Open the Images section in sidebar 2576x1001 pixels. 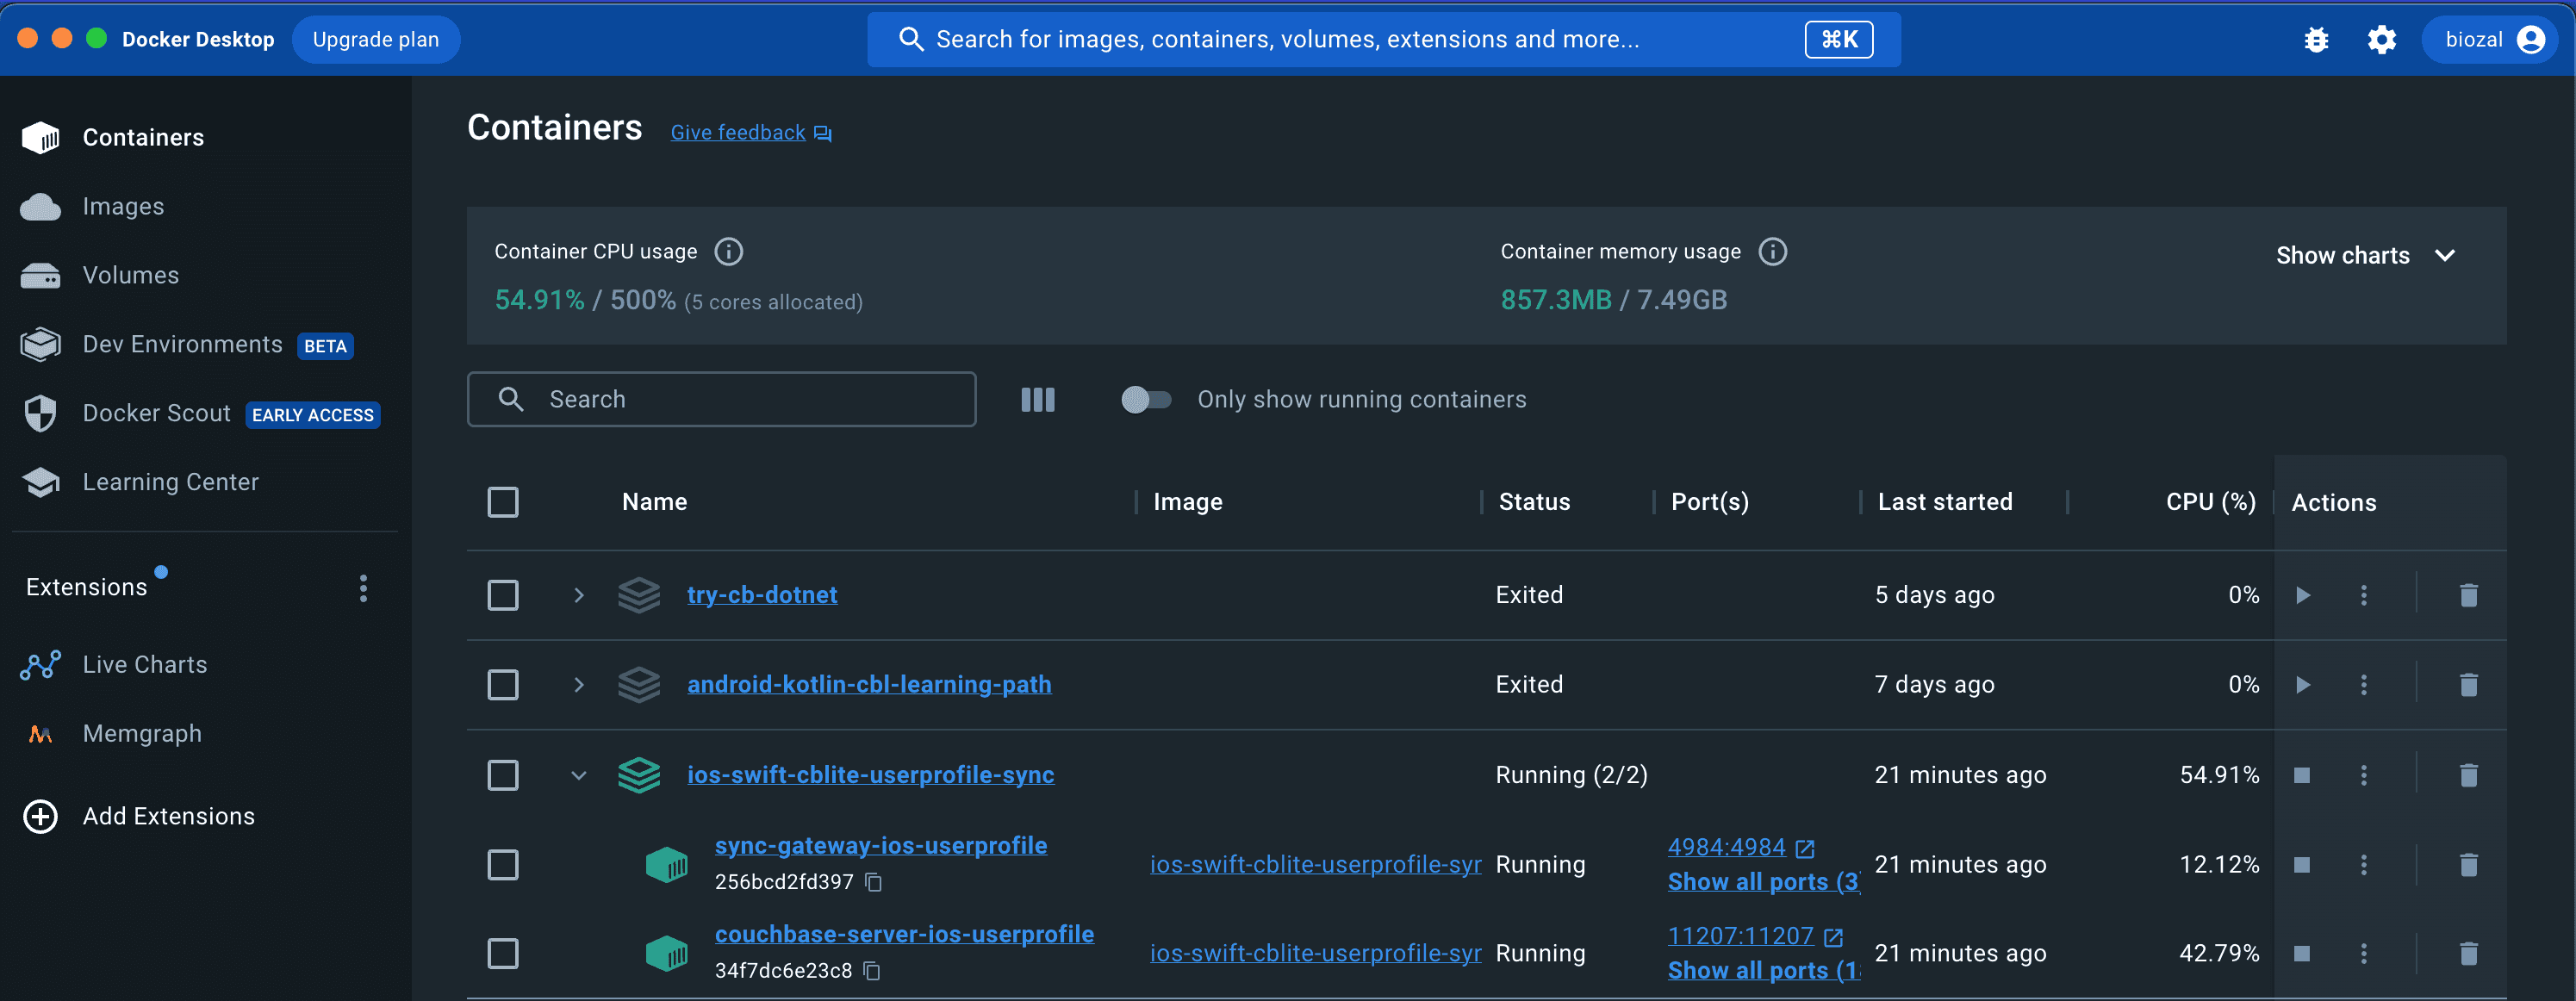92,206
